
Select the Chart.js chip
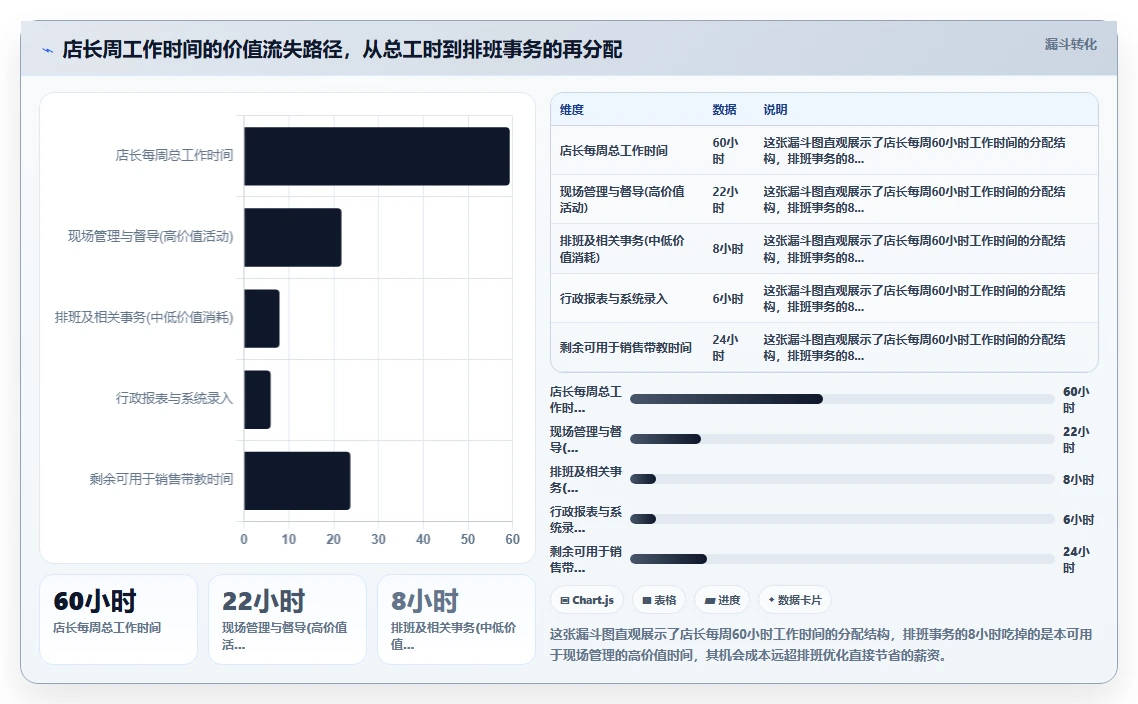point(587,600)
